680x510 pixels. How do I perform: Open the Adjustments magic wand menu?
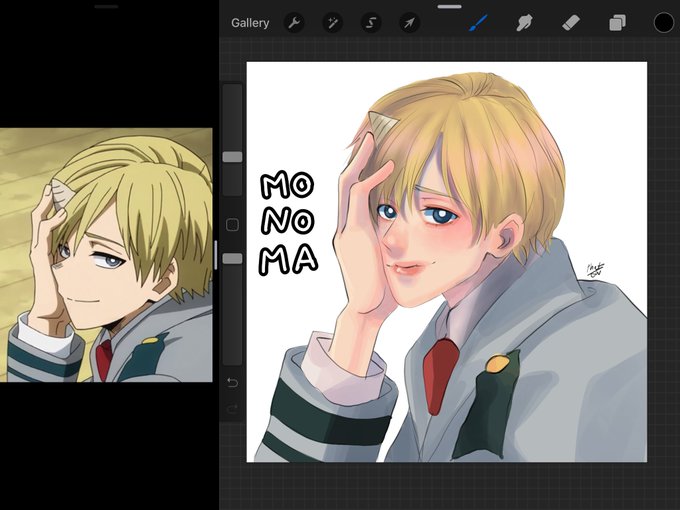click(x=333, y=23)
